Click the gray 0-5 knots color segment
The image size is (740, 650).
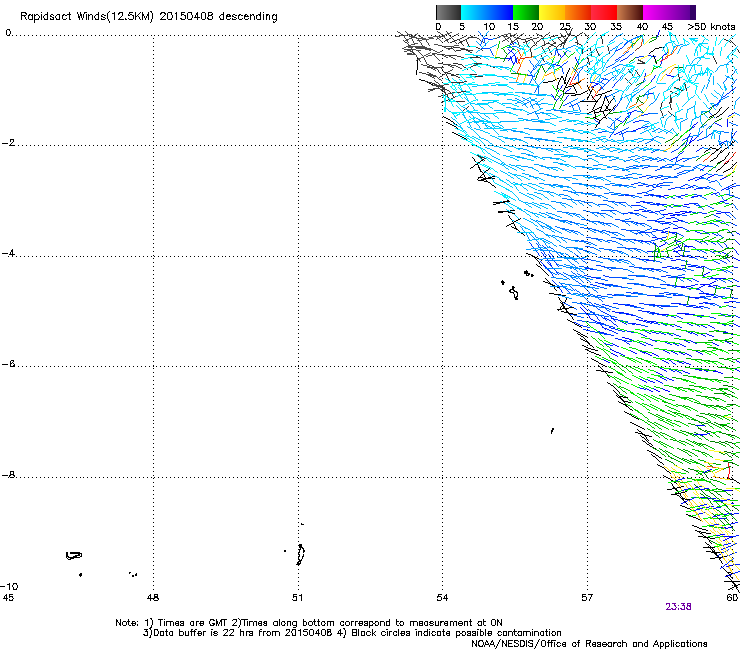pyautogui.click(x=448, y=12)
